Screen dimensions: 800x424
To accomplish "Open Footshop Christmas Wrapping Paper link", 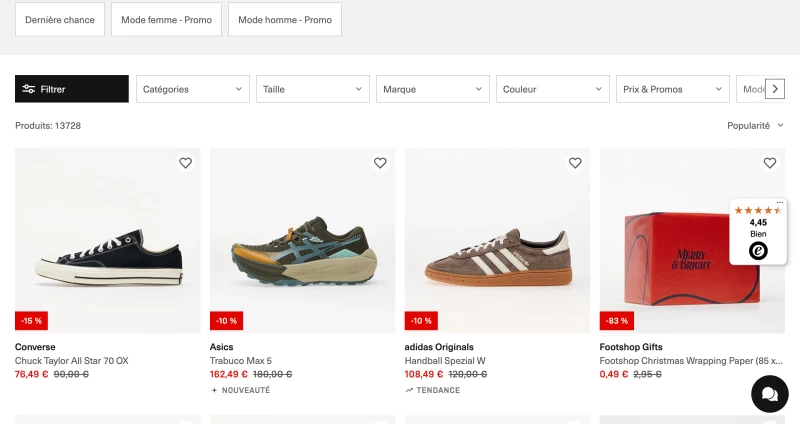I will 691,361.
